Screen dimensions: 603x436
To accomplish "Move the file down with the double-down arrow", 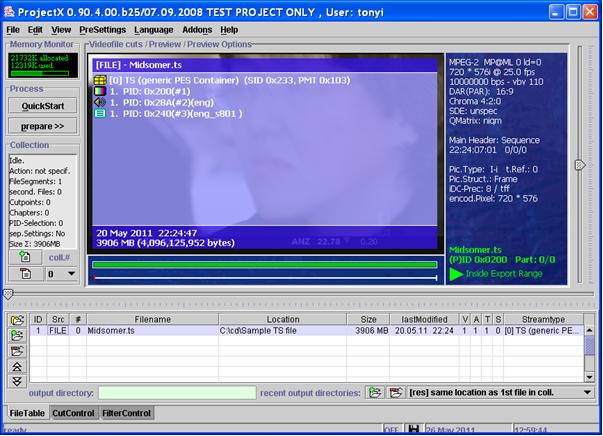I will (x=17, y=381).
